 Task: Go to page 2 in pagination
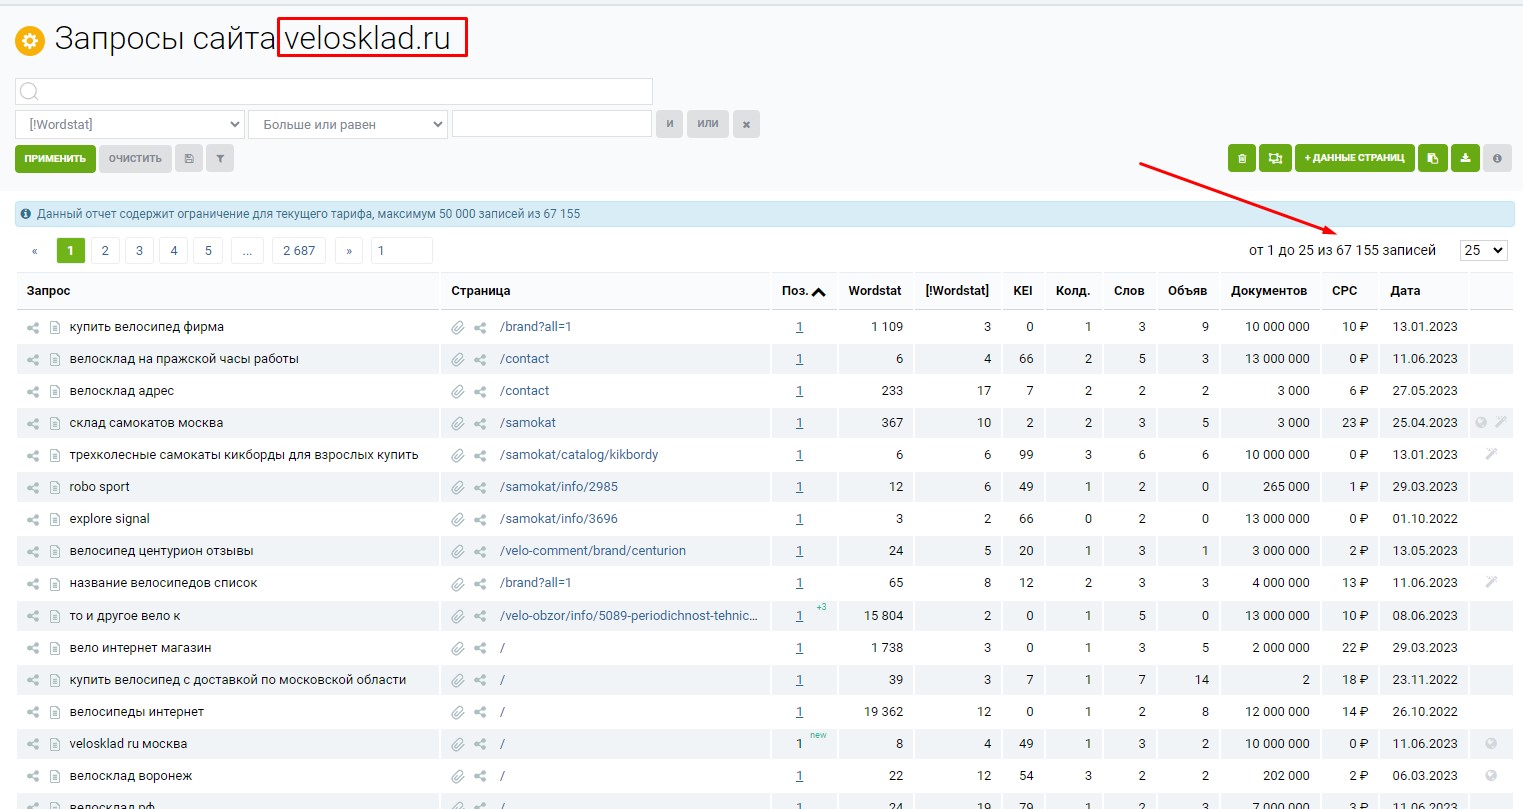(x=105, y=250)
